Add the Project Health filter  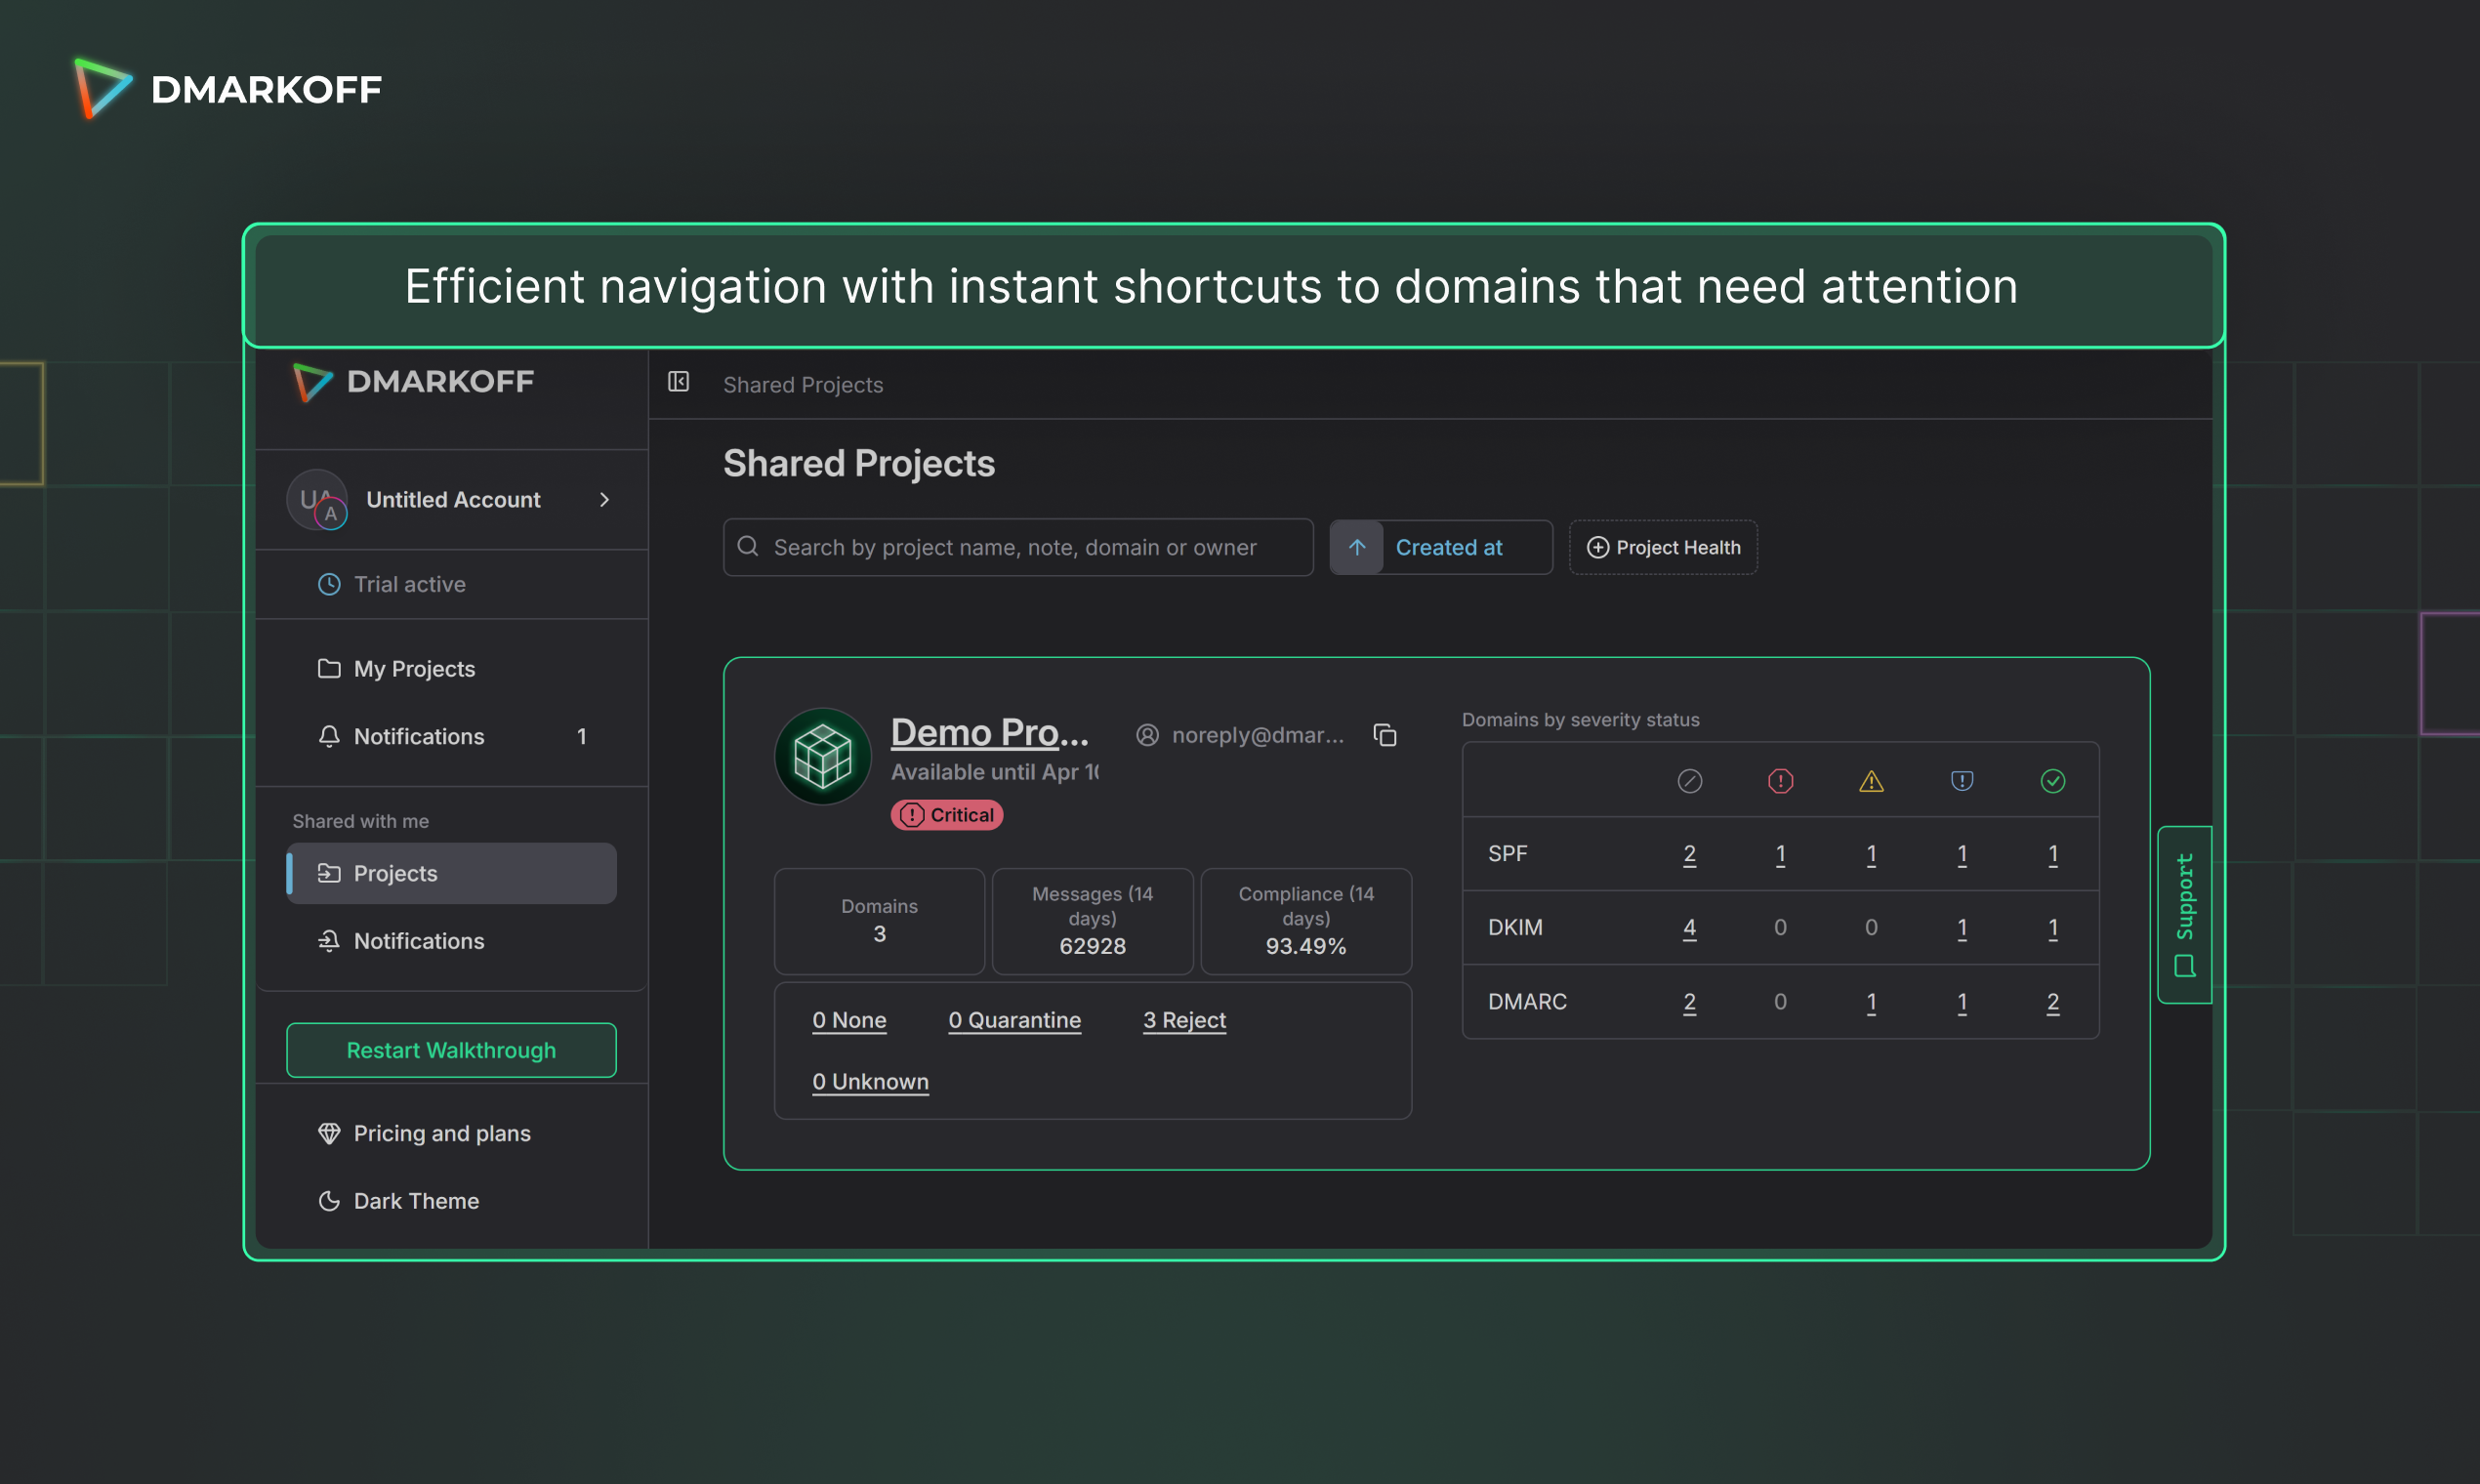point(1663,547)
